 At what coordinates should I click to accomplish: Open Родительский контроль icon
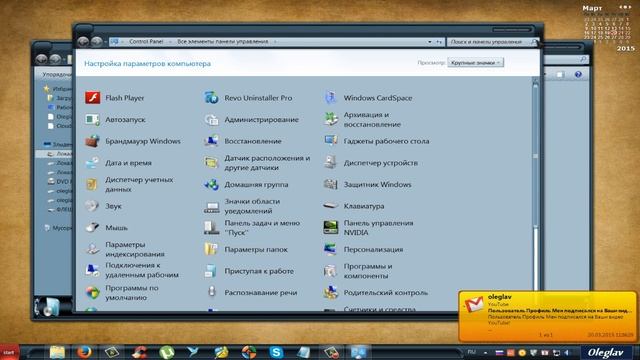click(331, 292)
